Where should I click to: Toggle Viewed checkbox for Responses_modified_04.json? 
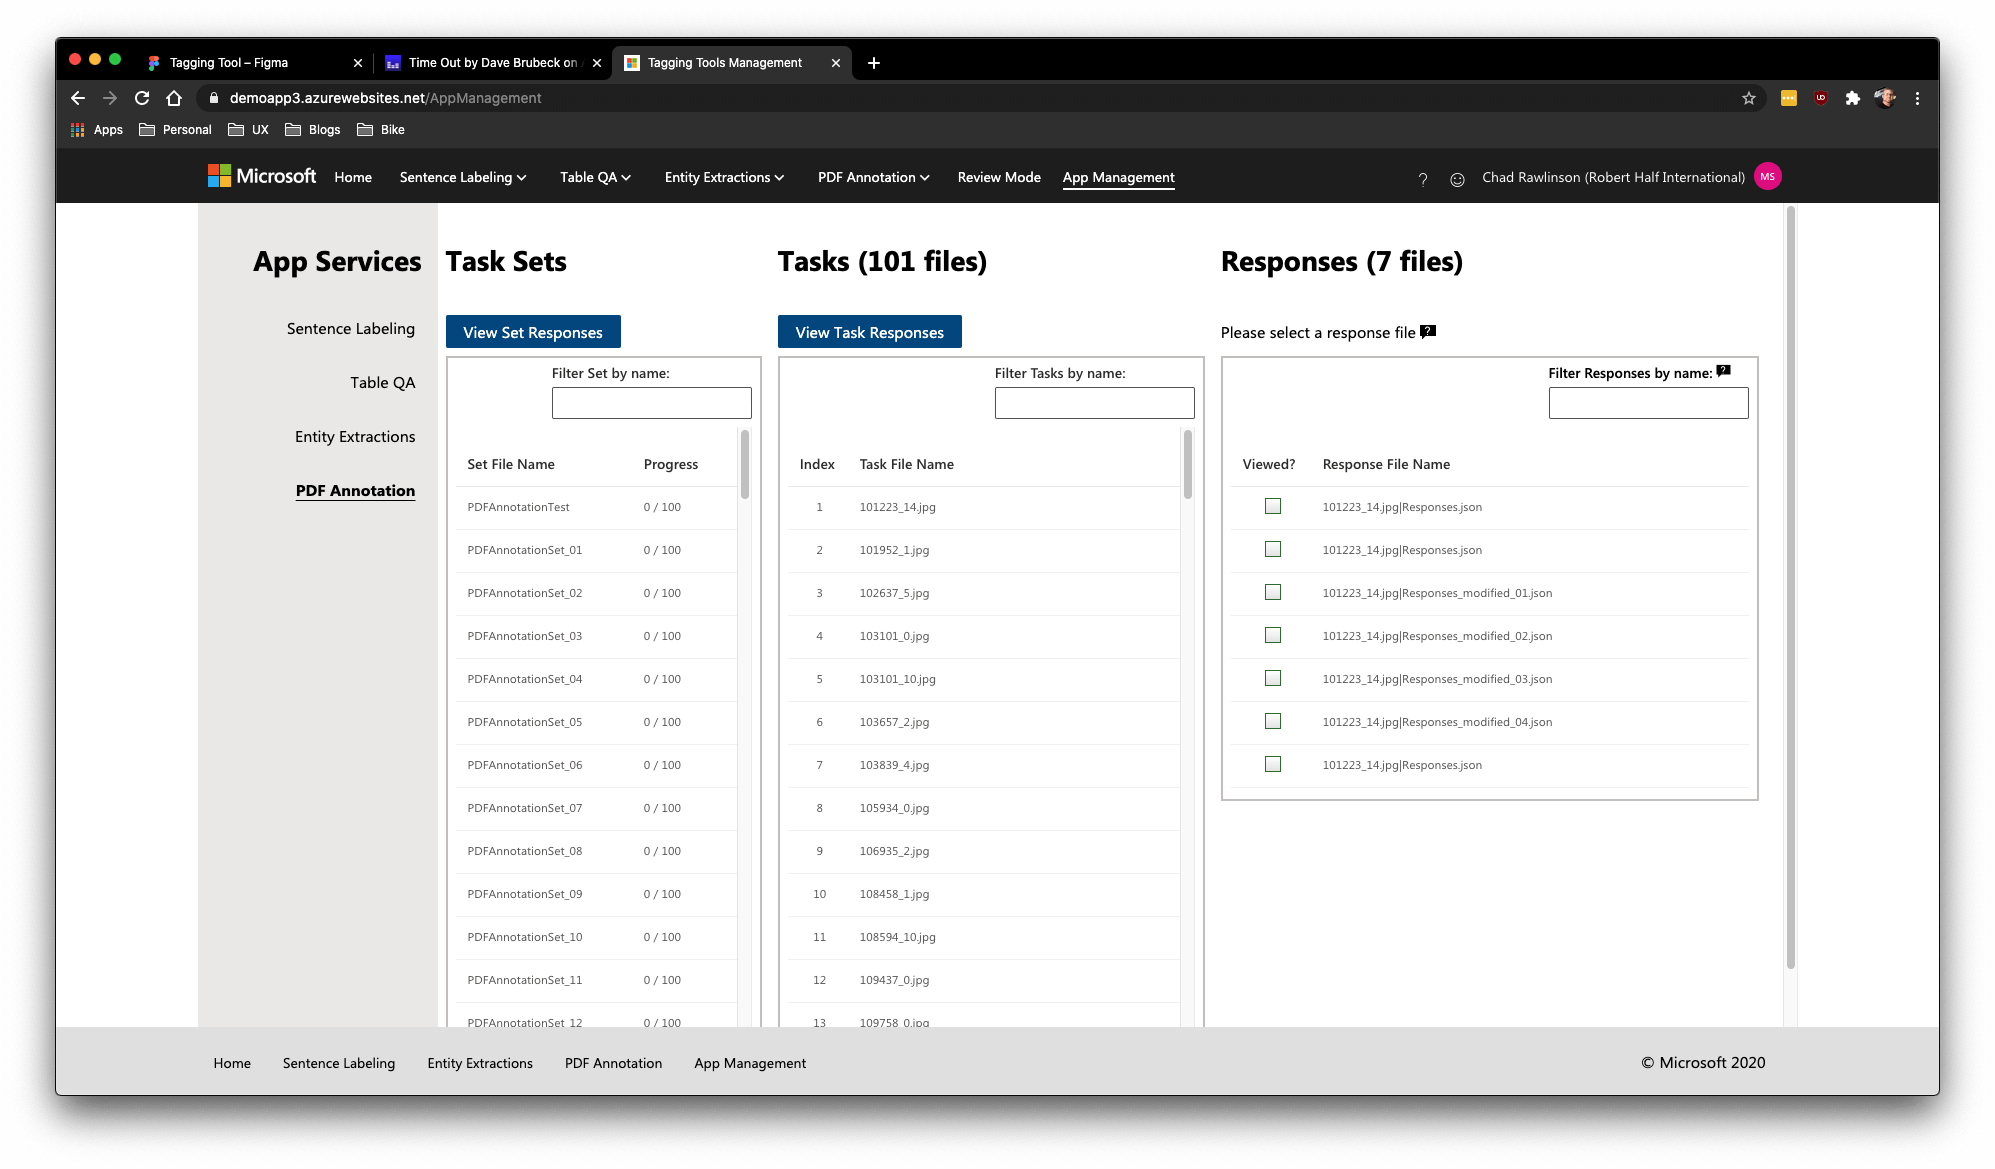point(1273,721)
